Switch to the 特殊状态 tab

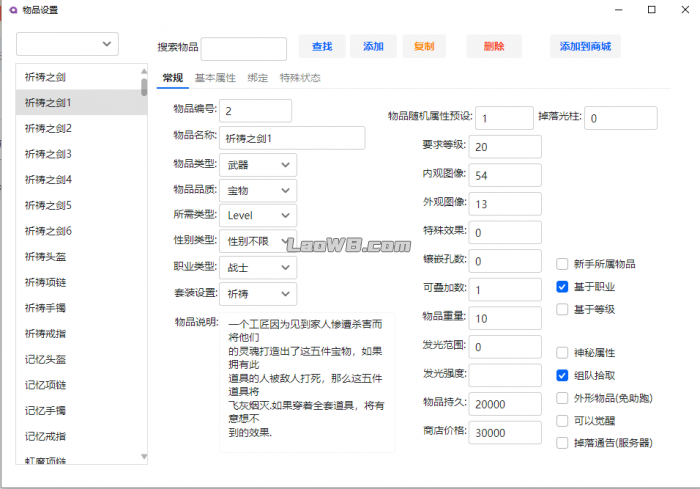pos(300,78)
